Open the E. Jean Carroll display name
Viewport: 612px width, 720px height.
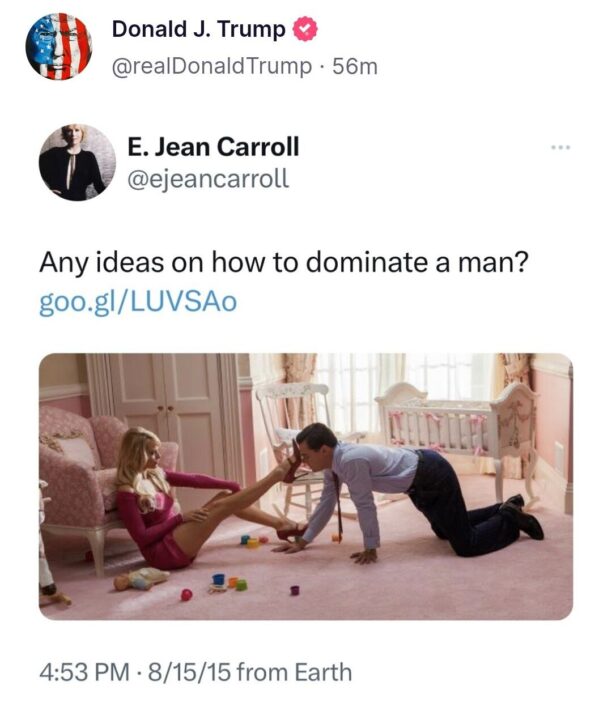[x=213, y=147]
